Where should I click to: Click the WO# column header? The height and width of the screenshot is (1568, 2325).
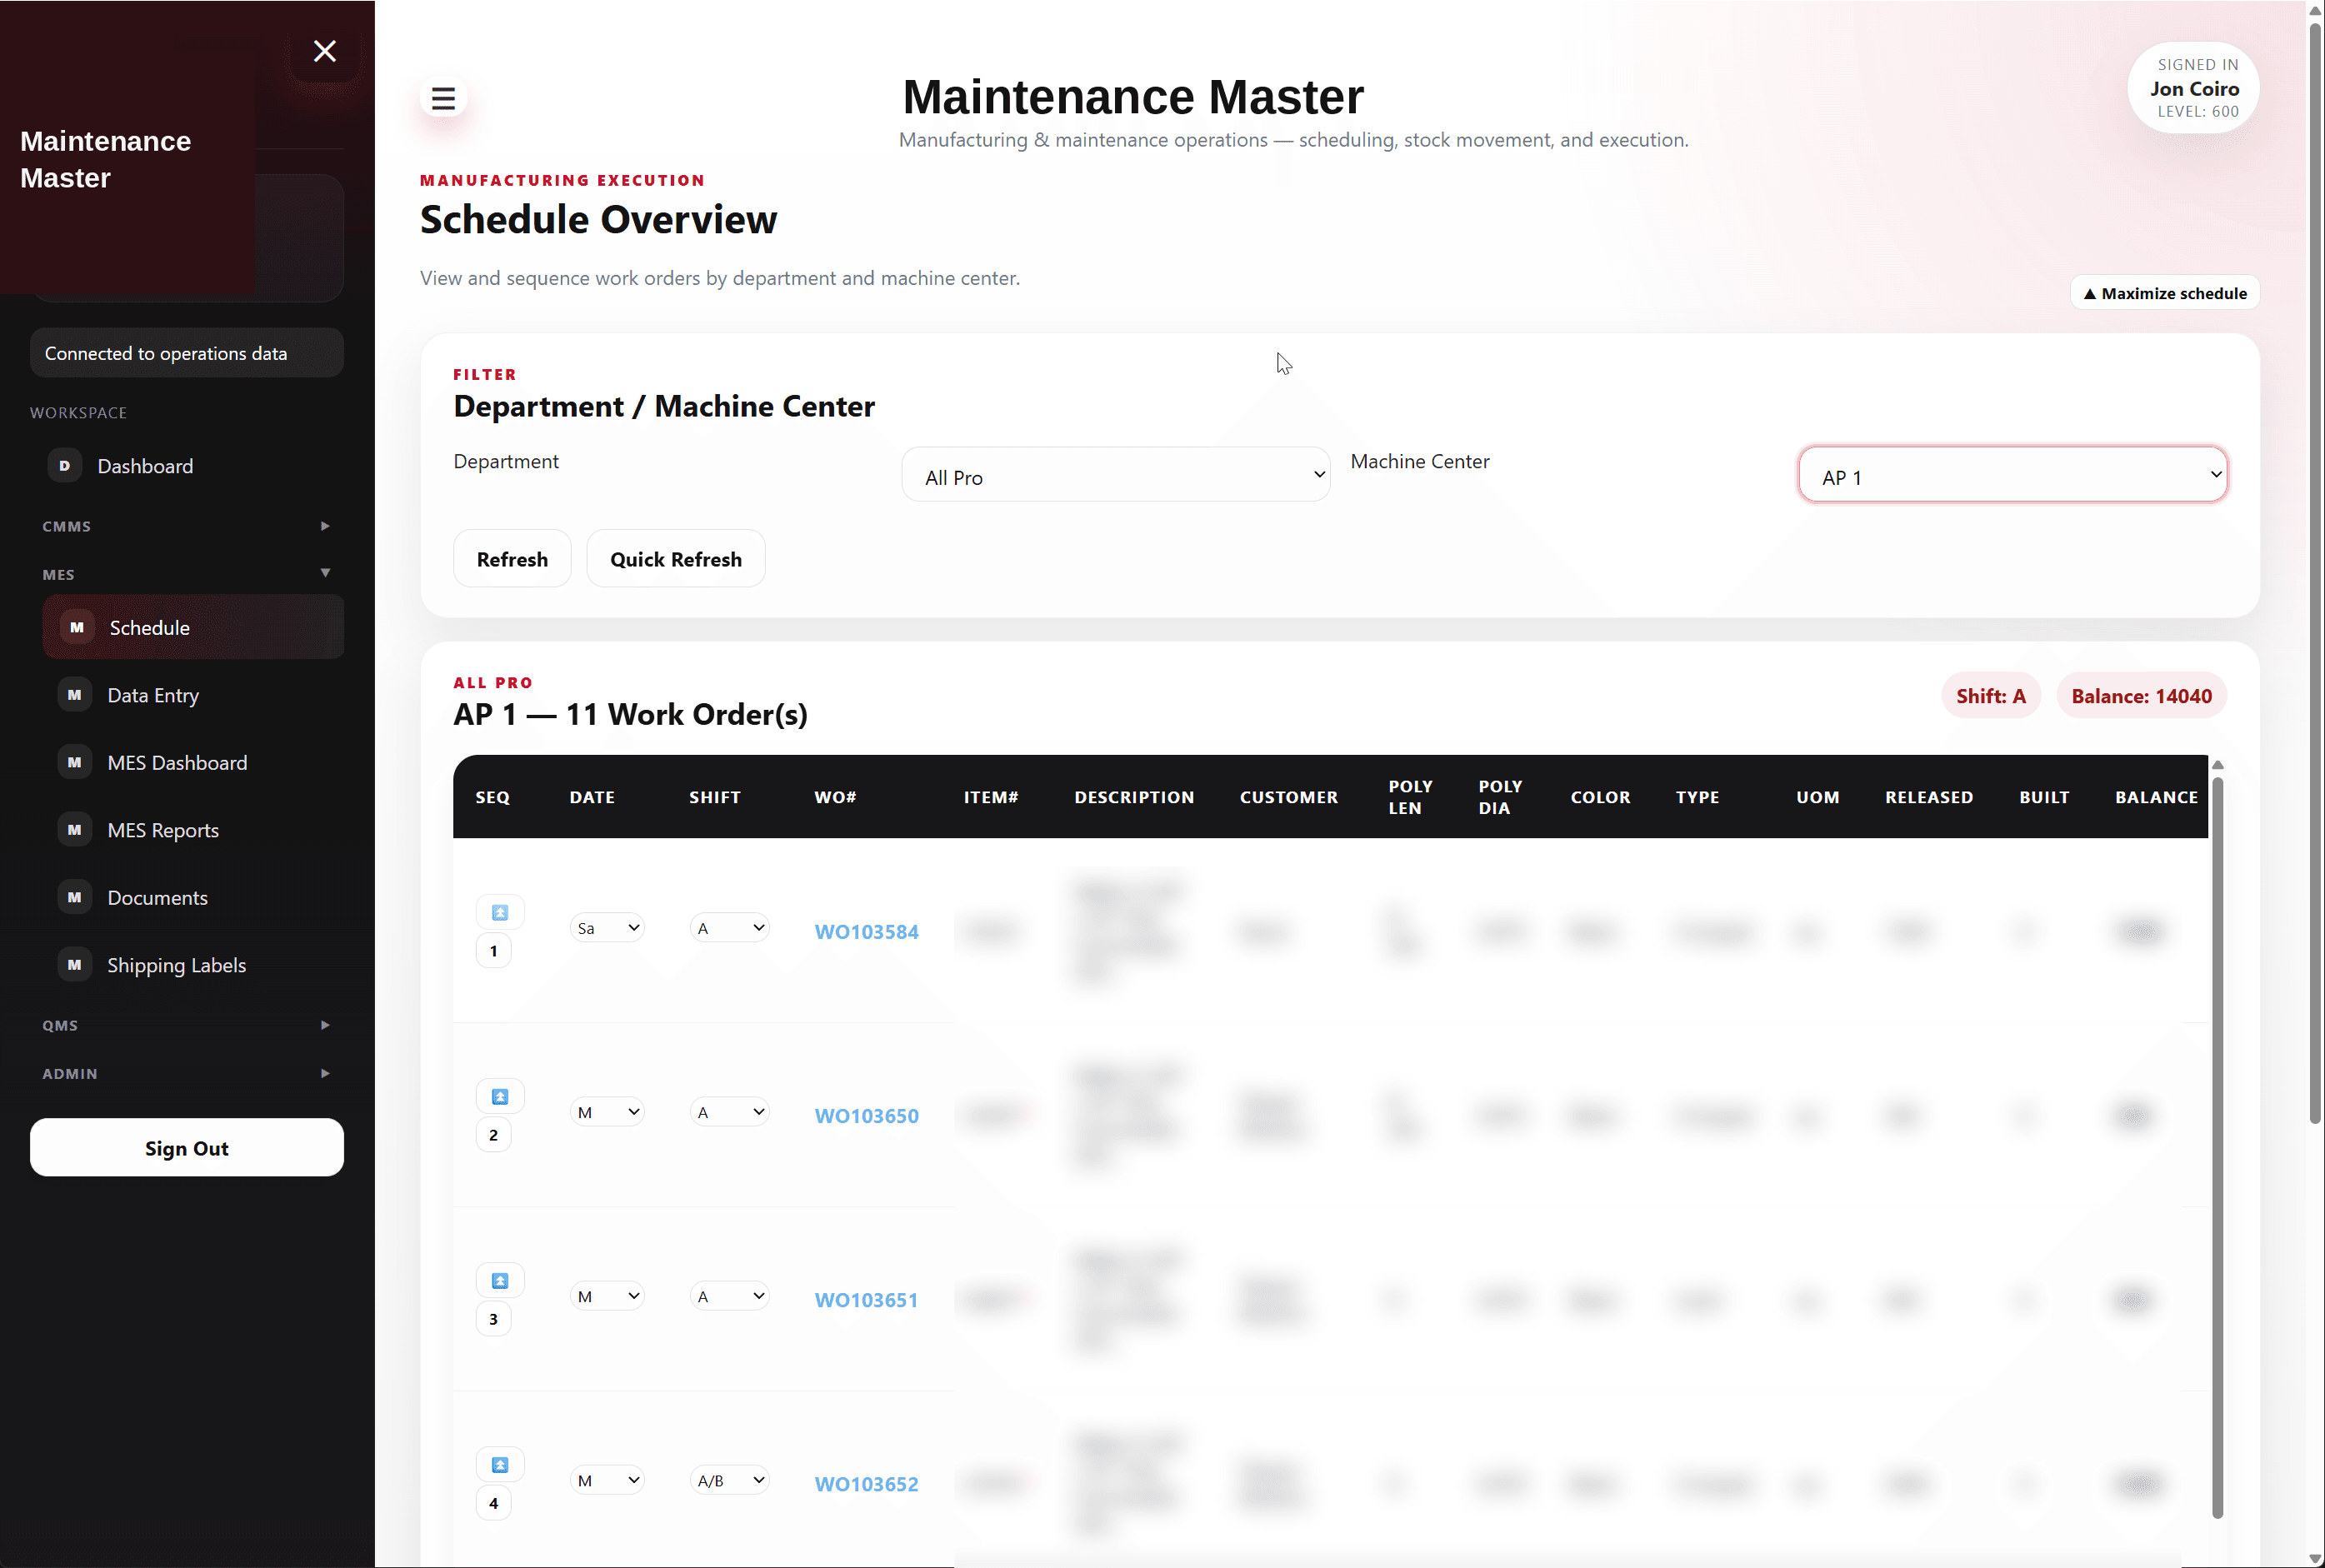tap(835, 797)
